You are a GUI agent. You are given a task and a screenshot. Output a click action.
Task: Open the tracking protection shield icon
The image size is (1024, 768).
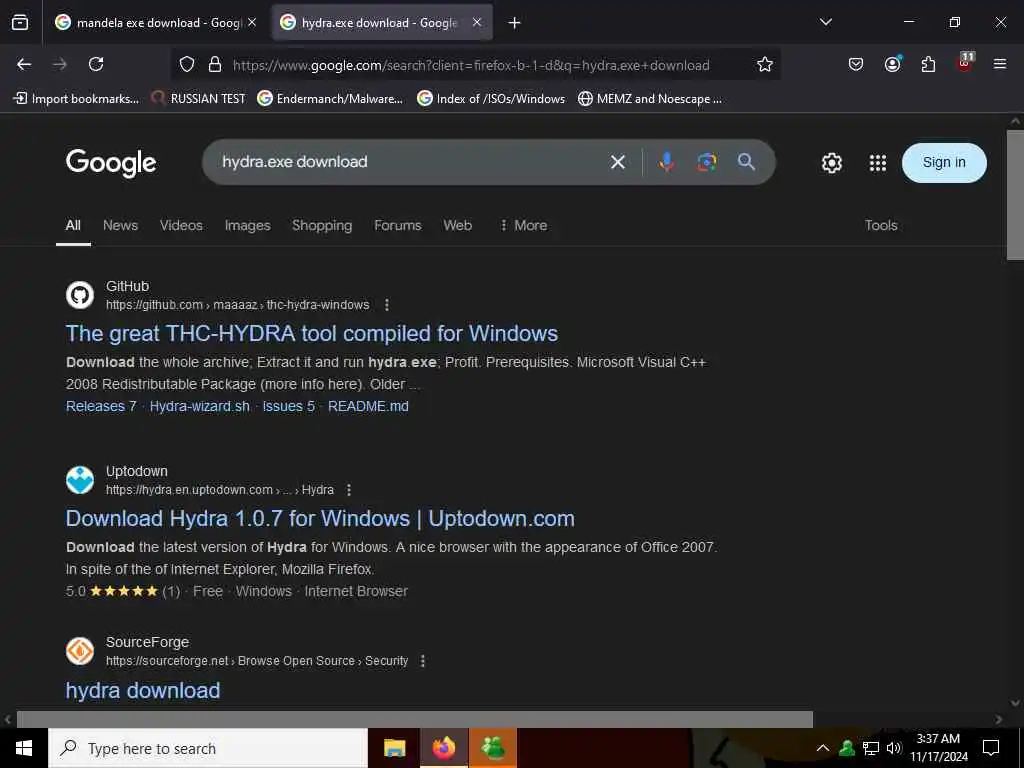click(187, 65)
